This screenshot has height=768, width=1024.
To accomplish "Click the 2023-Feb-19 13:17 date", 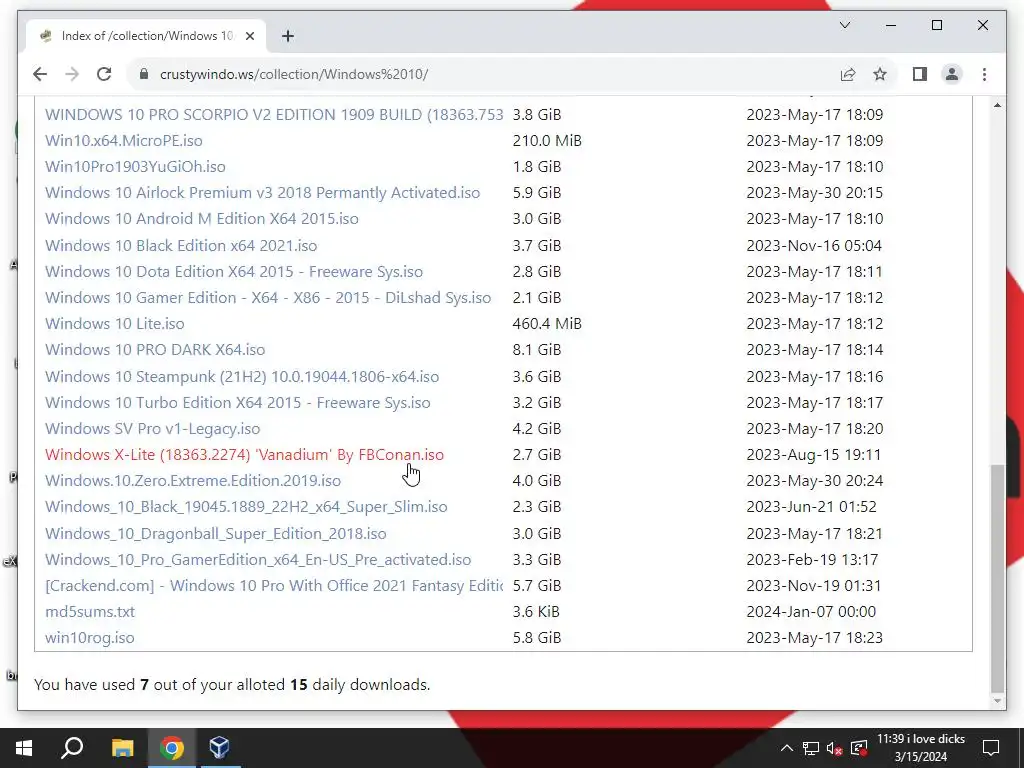I will 812,560.
